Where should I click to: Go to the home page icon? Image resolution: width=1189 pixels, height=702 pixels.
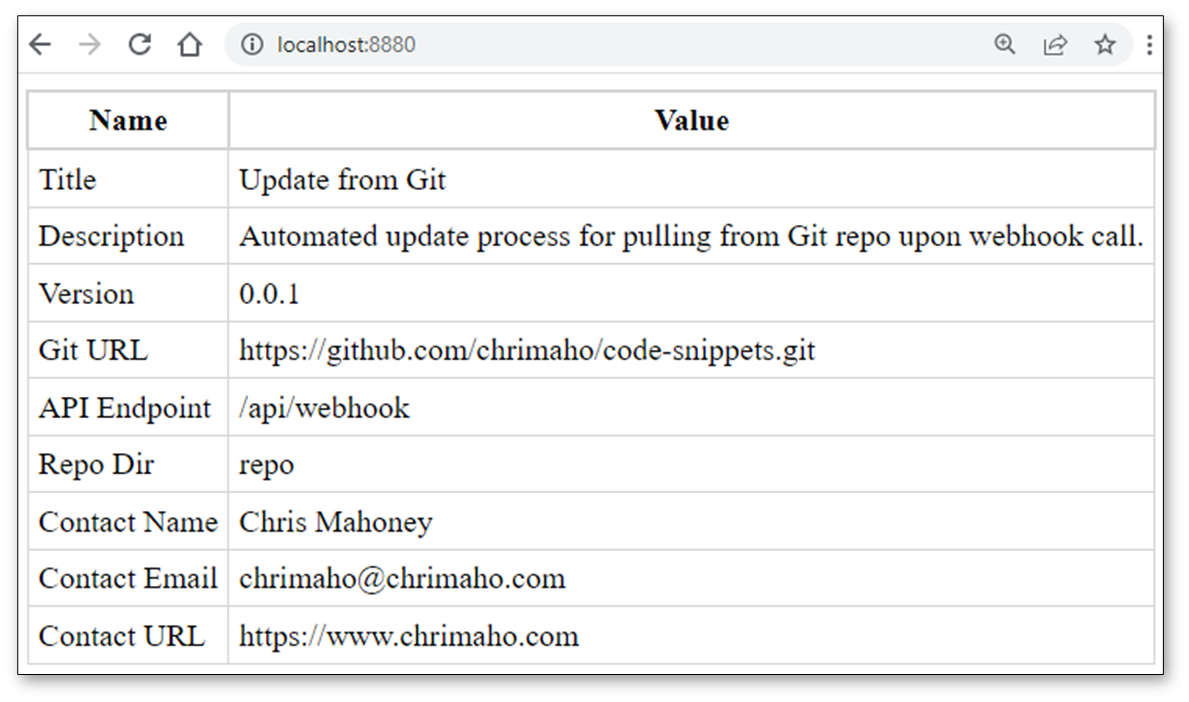[x=190, y=45]
